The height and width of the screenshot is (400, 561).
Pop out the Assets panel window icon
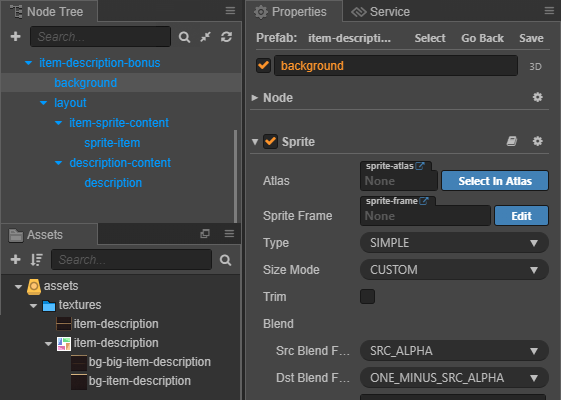(205, 234)
